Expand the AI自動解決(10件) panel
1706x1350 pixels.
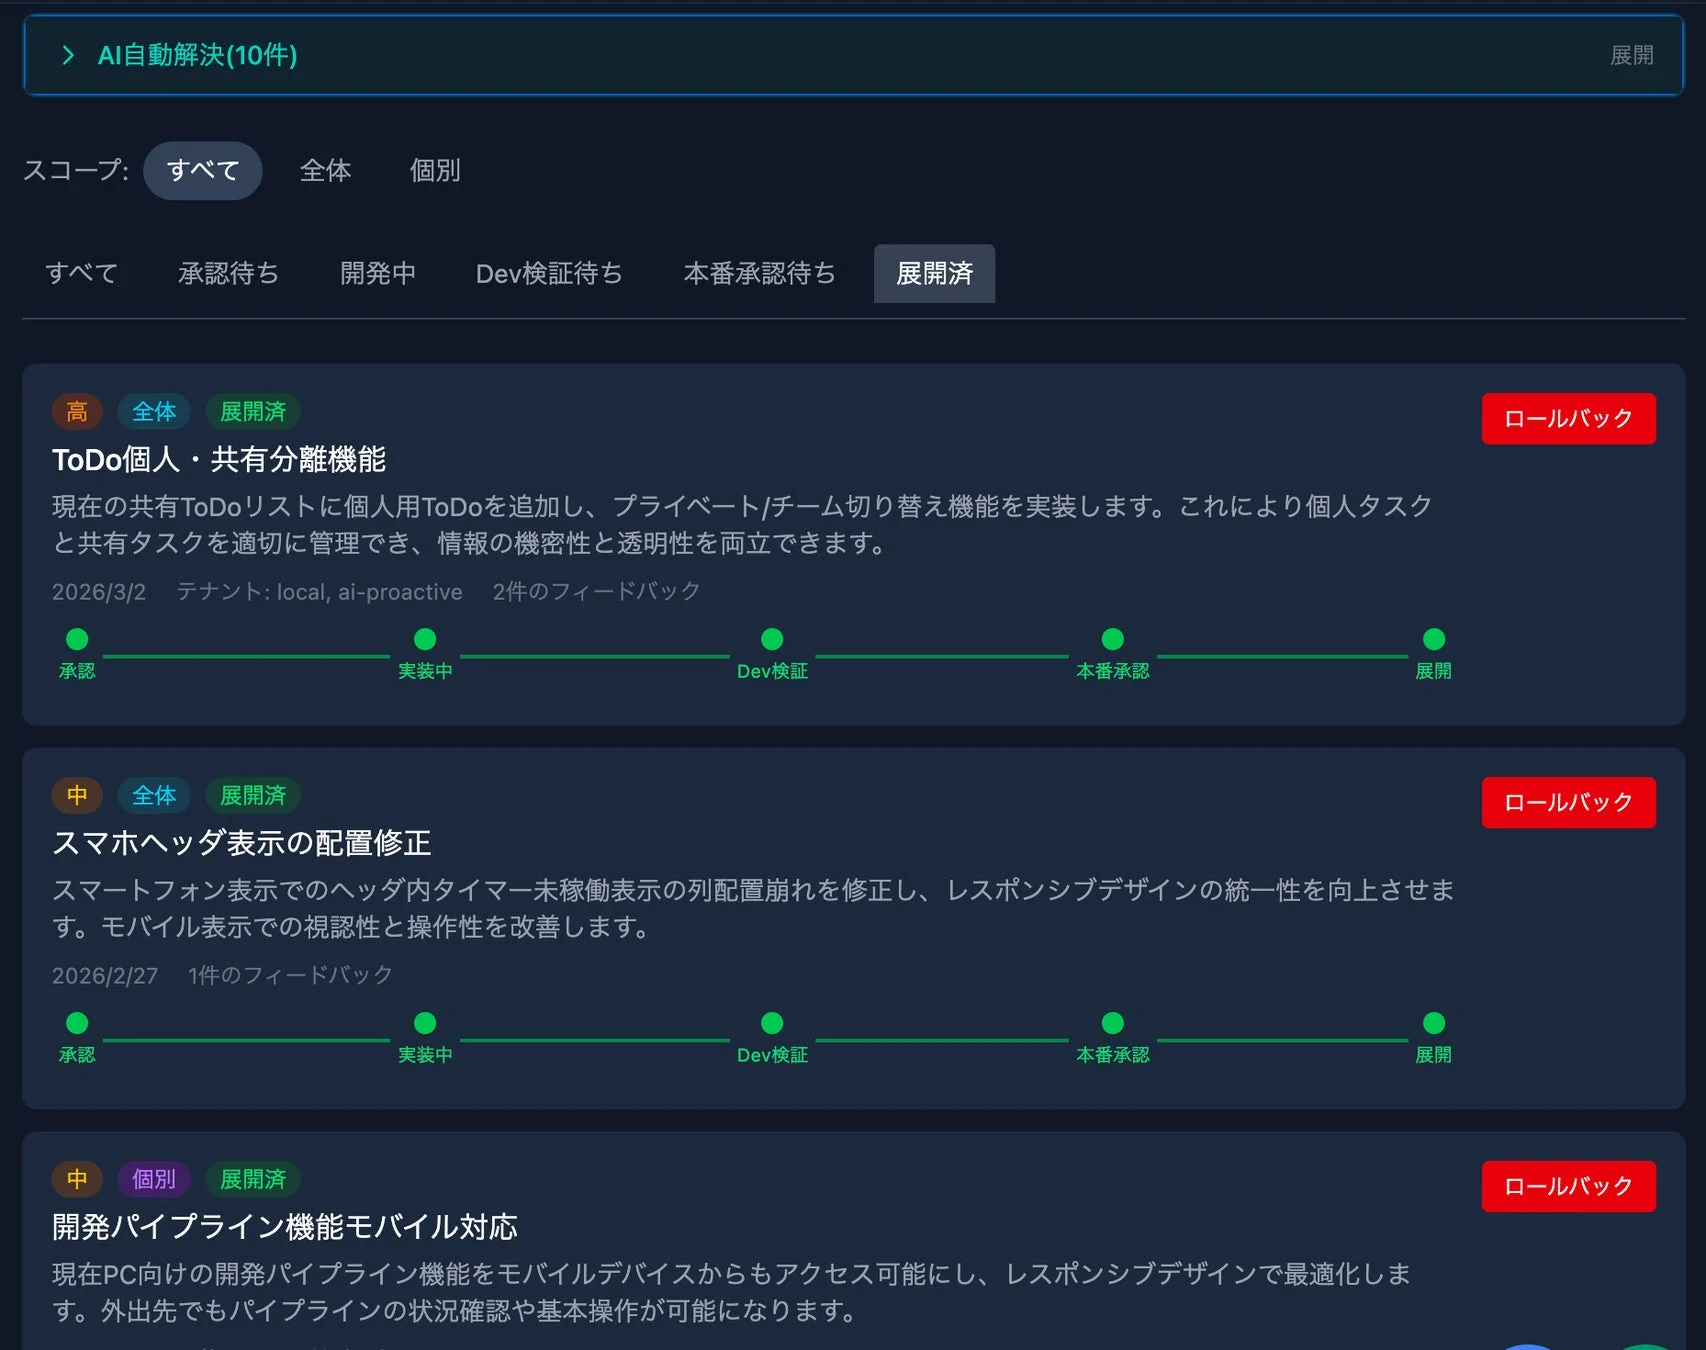point(194,57)
